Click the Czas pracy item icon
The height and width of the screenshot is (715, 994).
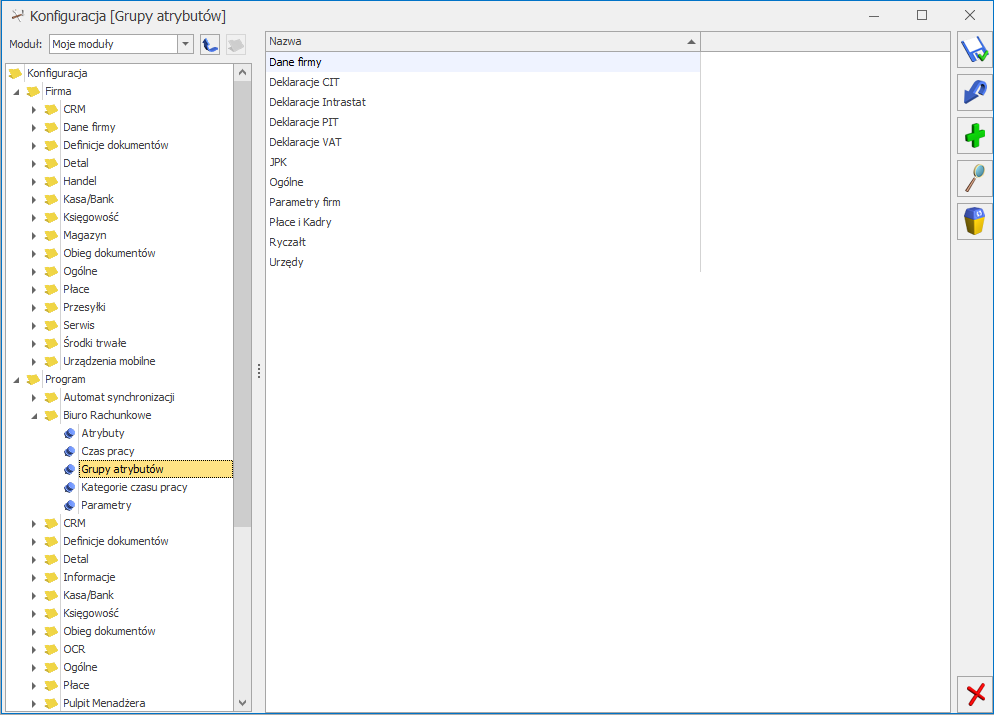coord(70,451)
